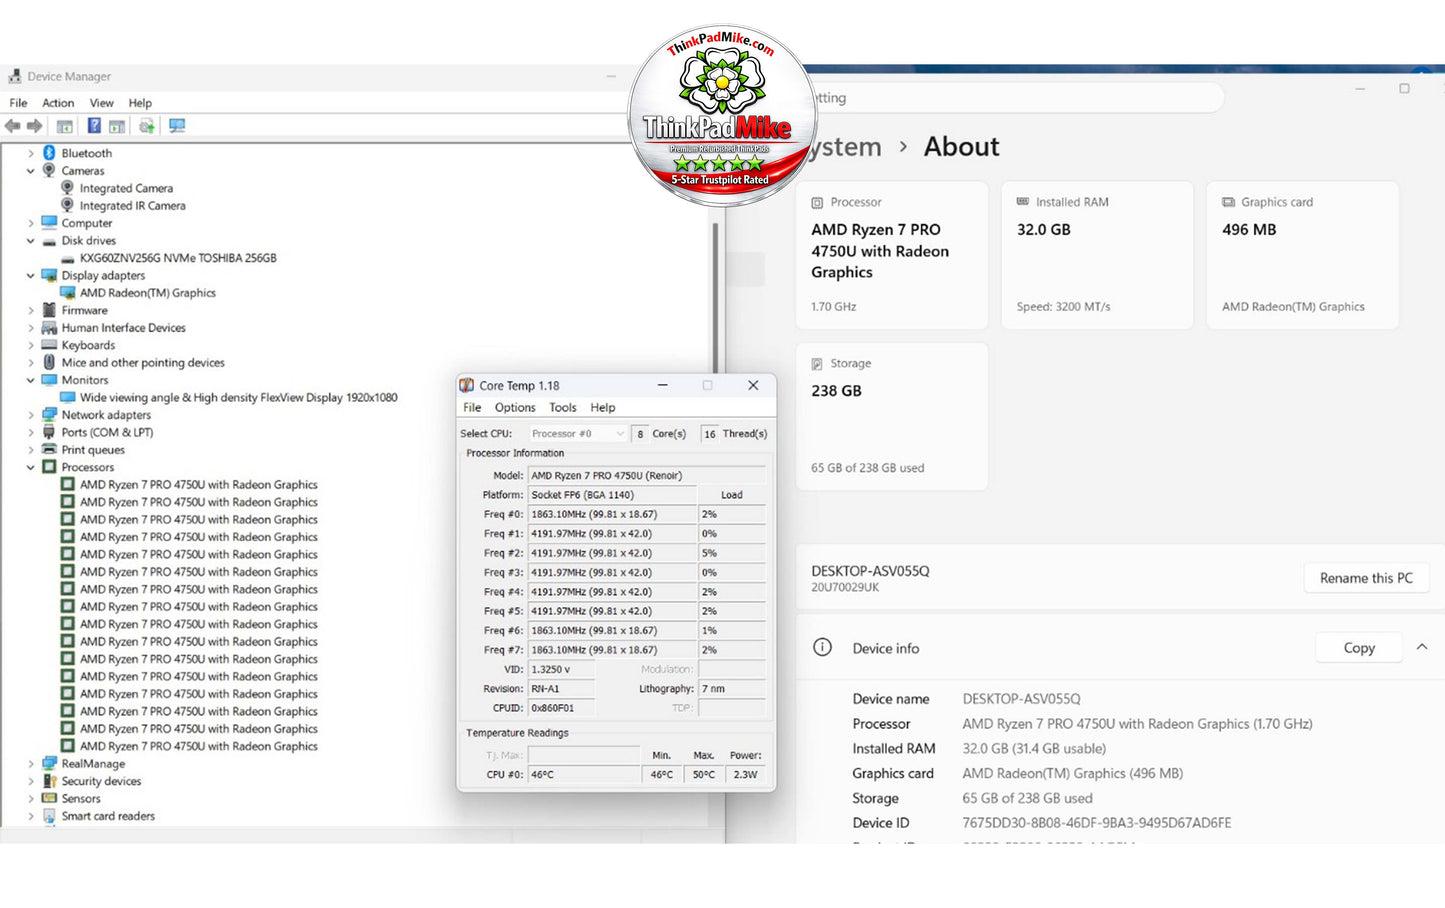The width and height of the screenshot is (1445, 908).
Task: Click the 496 MB graphics card value
Action: click(1249, 230)
